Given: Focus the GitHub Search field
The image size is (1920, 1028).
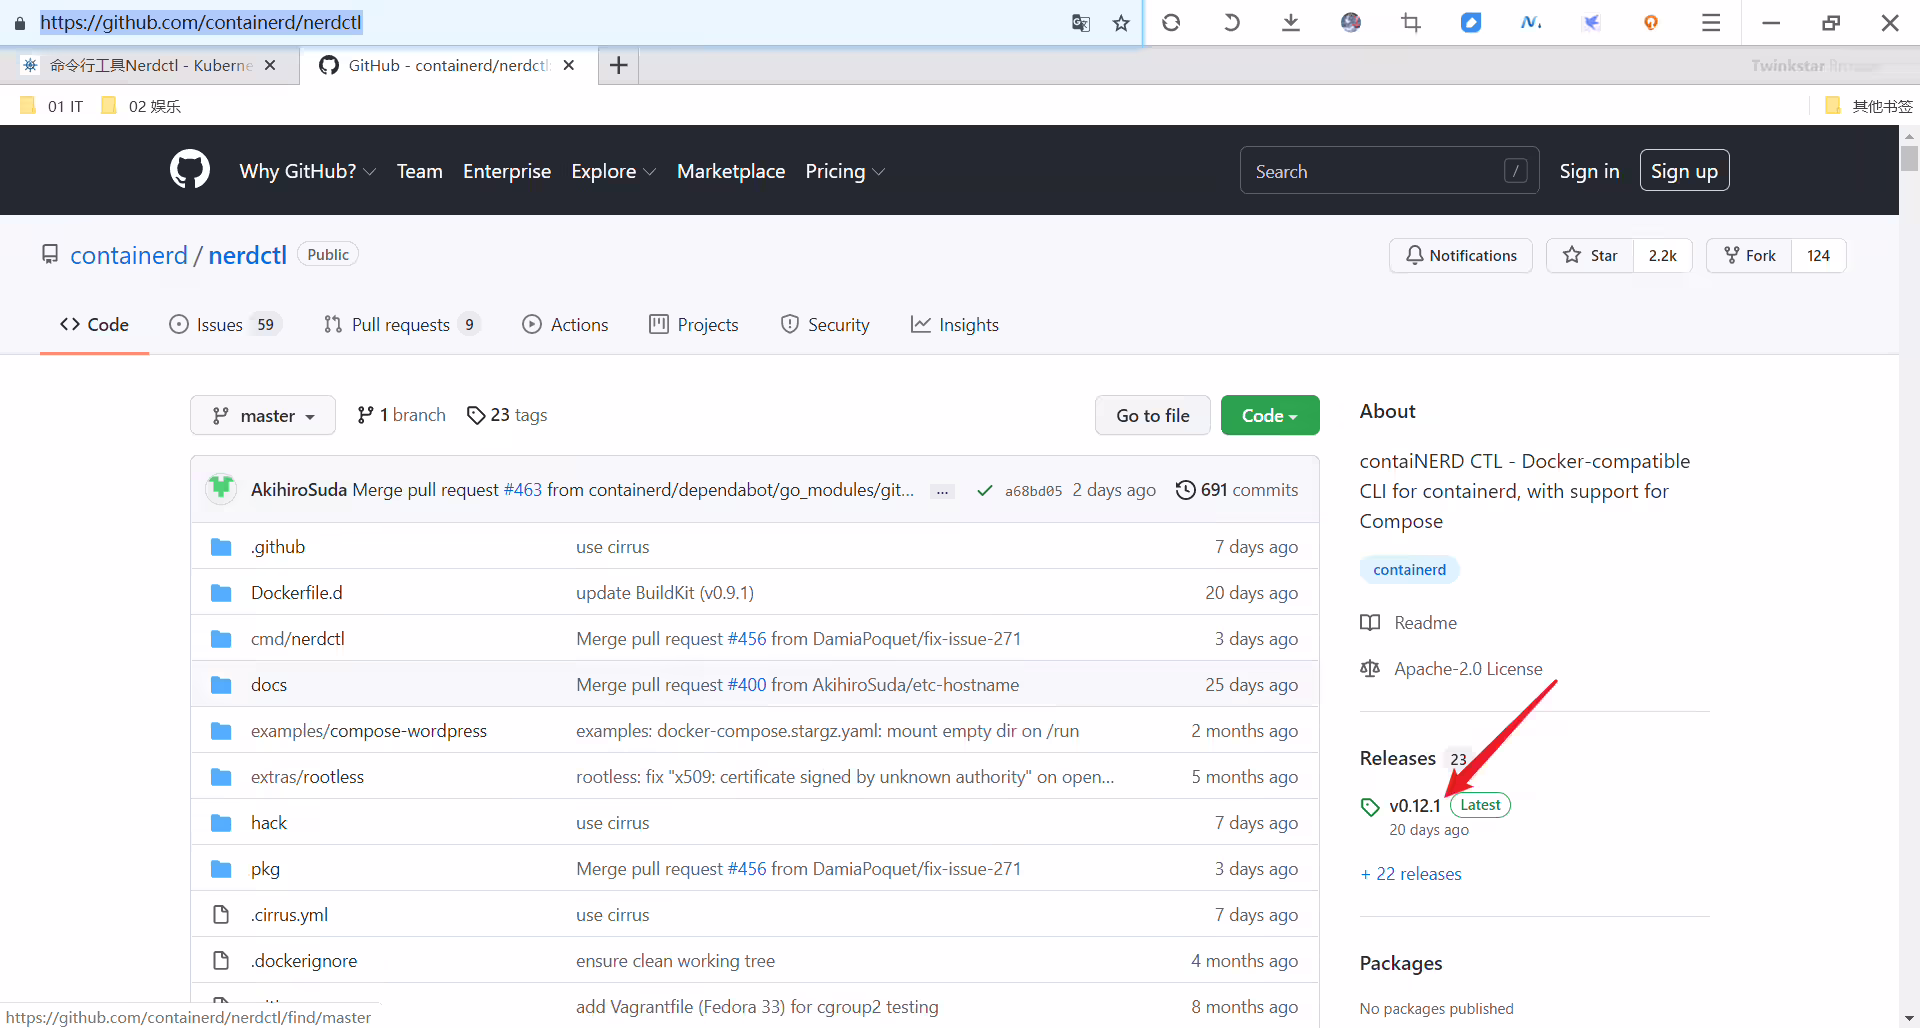Looking at the screenshot, I should [x=1389, y=171].
